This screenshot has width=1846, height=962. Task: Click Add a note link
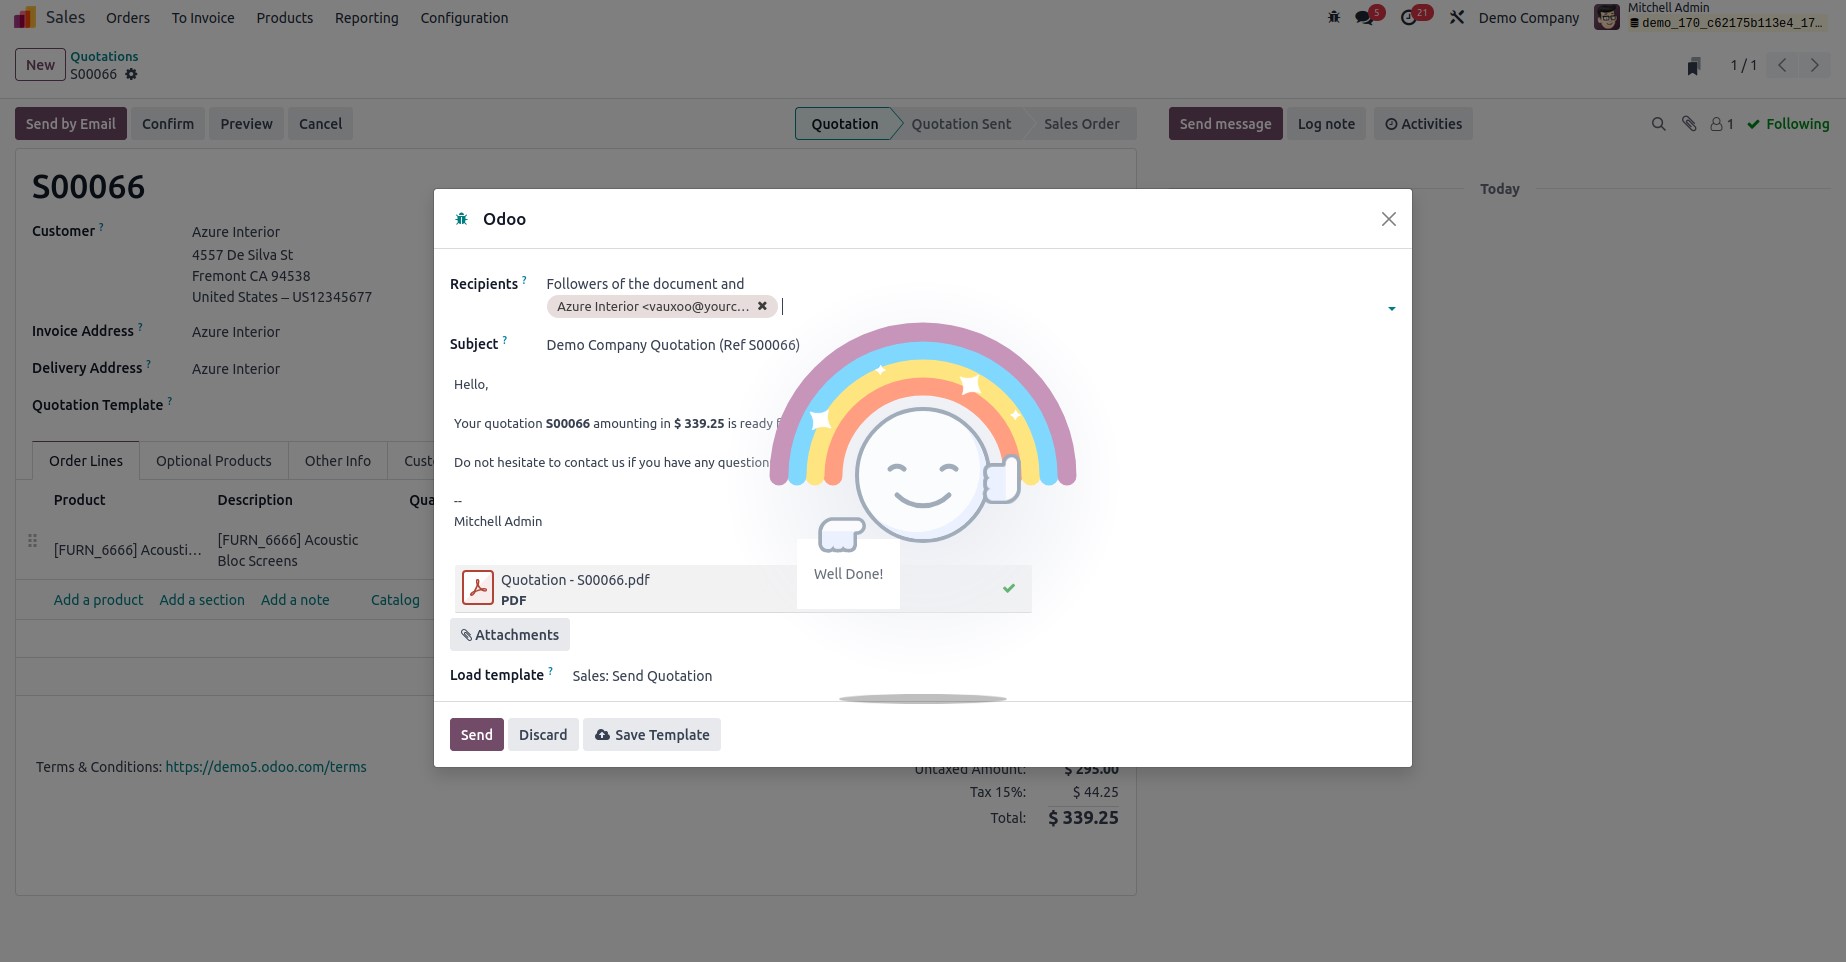pyautogui.click(x=295, y=600)
